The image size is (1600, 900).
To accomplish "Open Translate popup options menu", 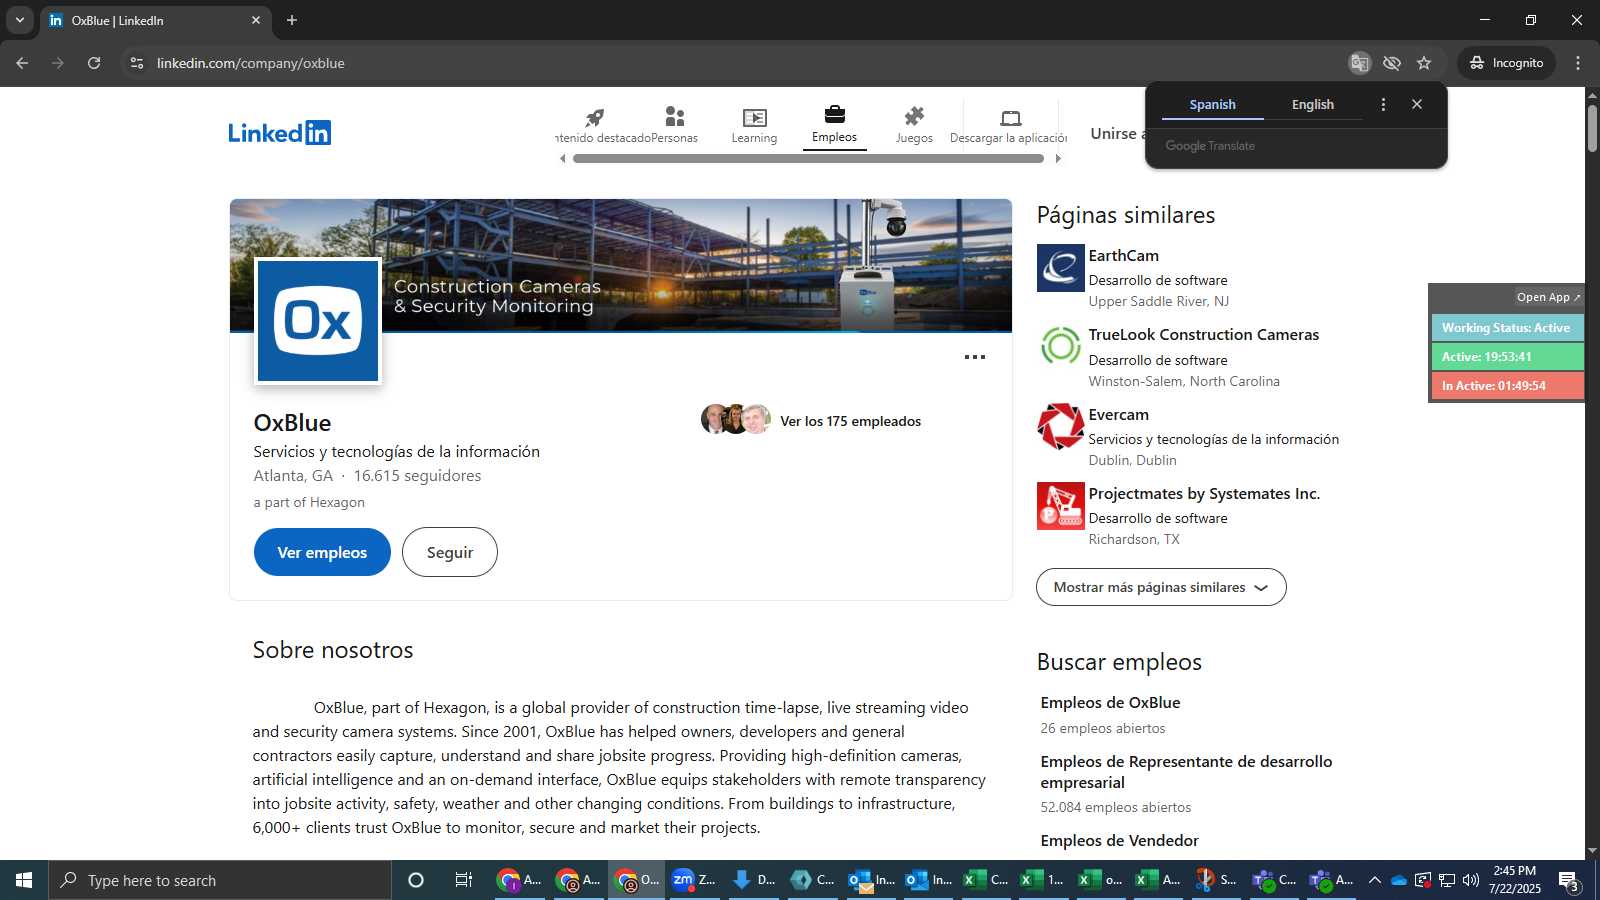I will (x=1383, y=104).
